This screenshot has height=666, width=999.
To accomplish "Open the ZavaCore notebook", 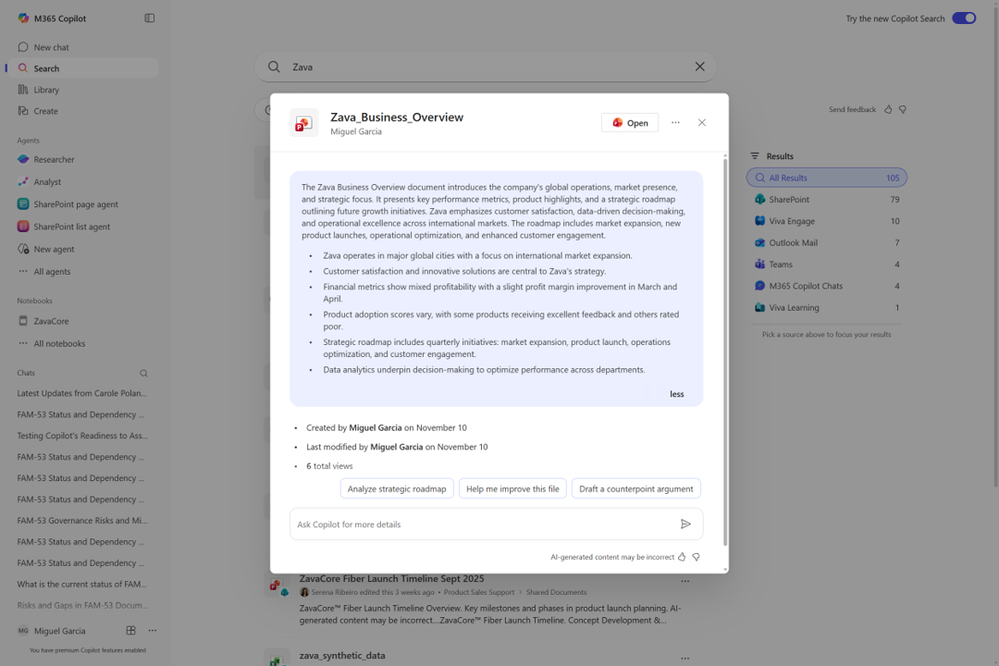I will [49, 321].
